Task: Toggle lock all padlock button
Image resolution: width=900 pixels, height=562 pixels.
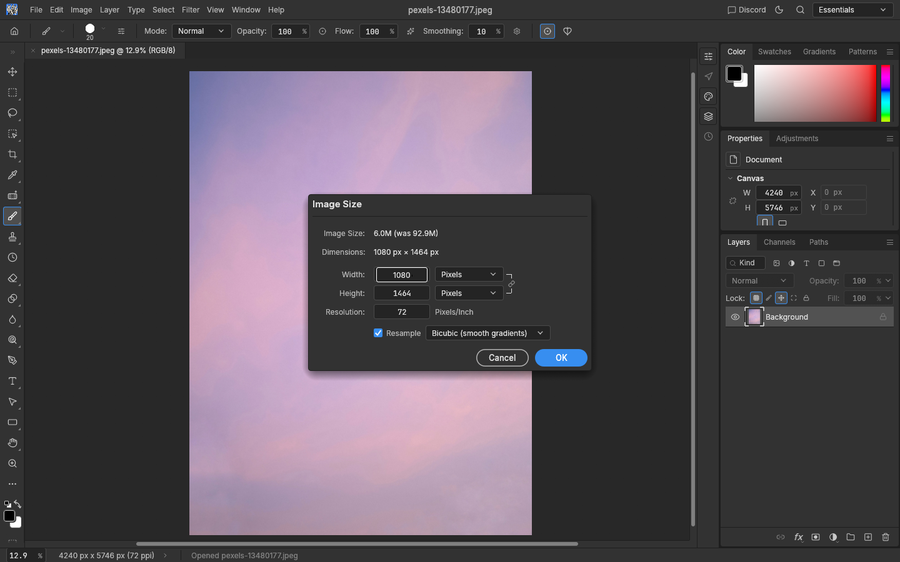Action: pos(806,298)
